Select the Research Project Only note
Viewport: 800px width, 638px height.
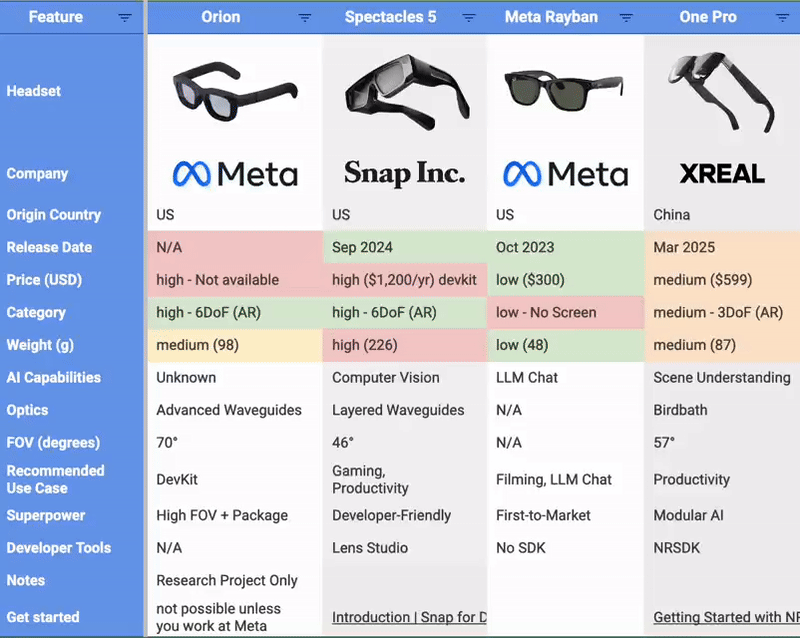click(227, 580)
